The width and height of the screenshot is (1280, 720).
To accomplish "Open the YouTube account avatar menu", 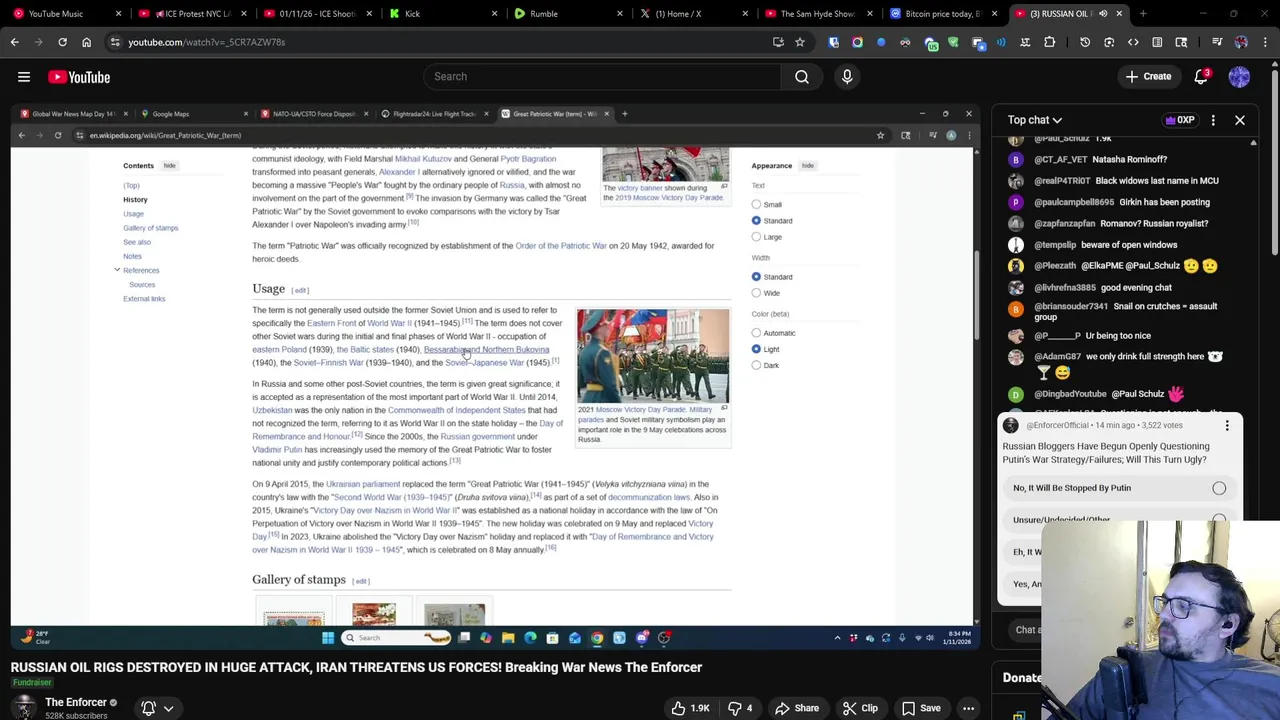I will [x=1239, y=77].
